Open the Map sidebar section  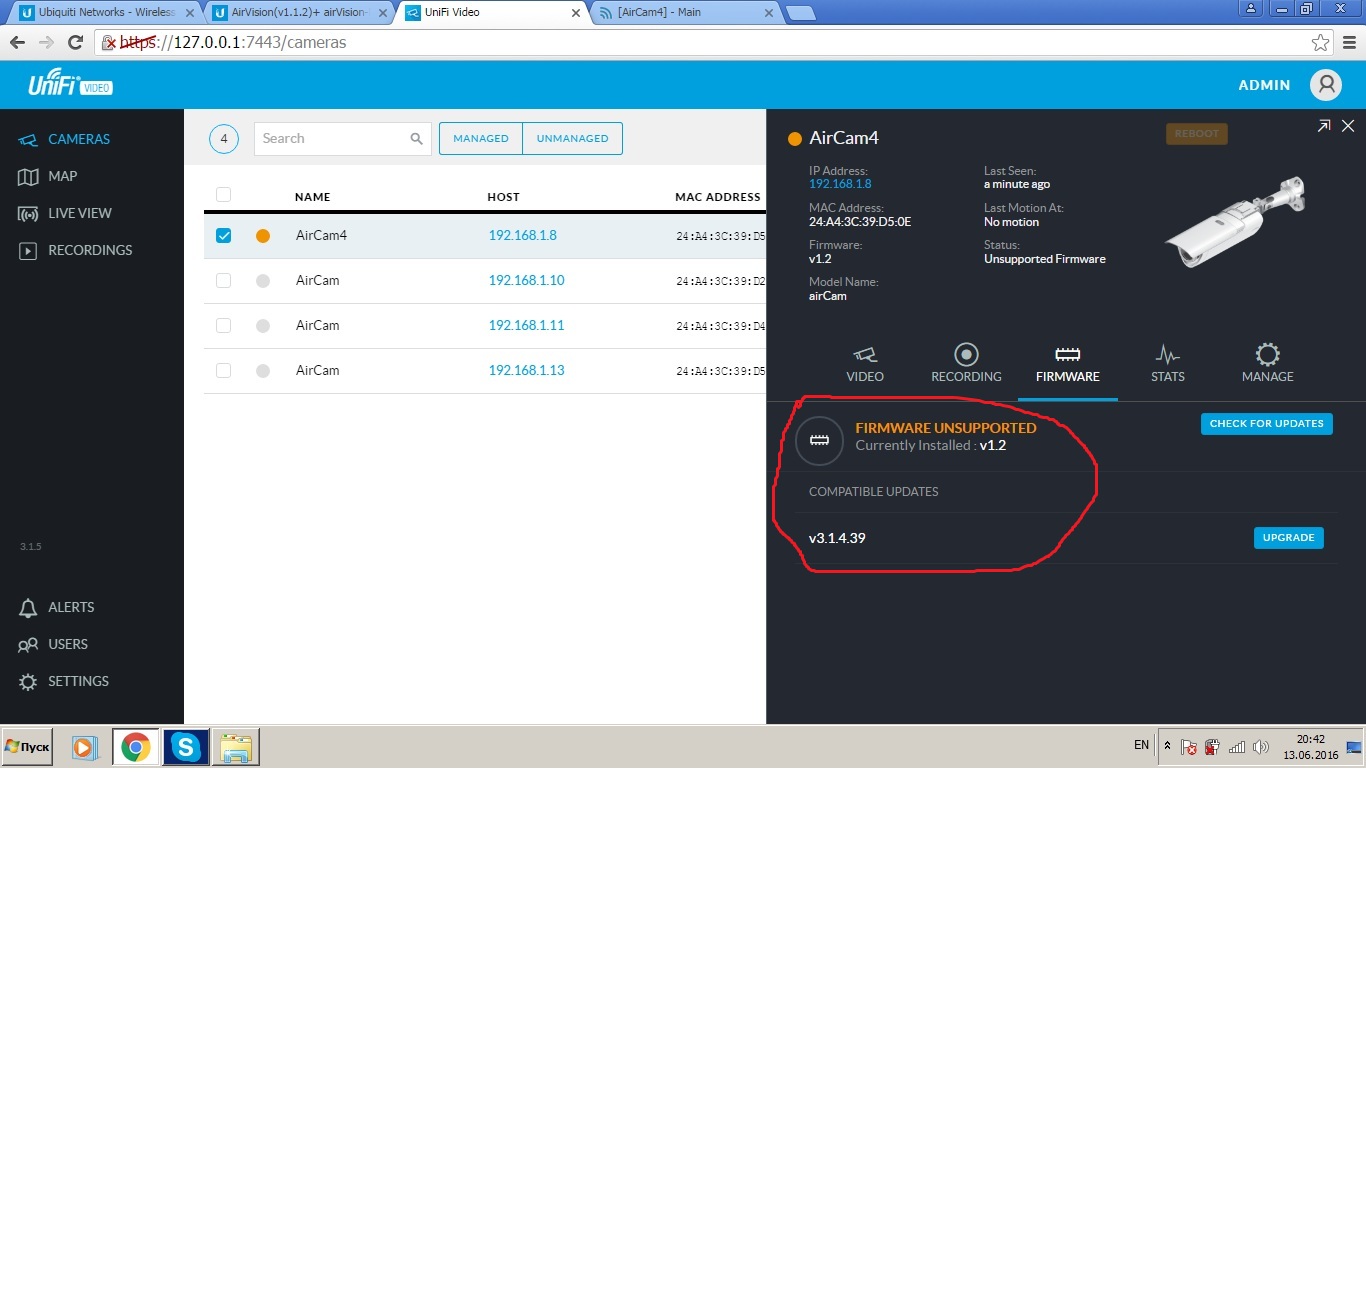click(47, 176)
